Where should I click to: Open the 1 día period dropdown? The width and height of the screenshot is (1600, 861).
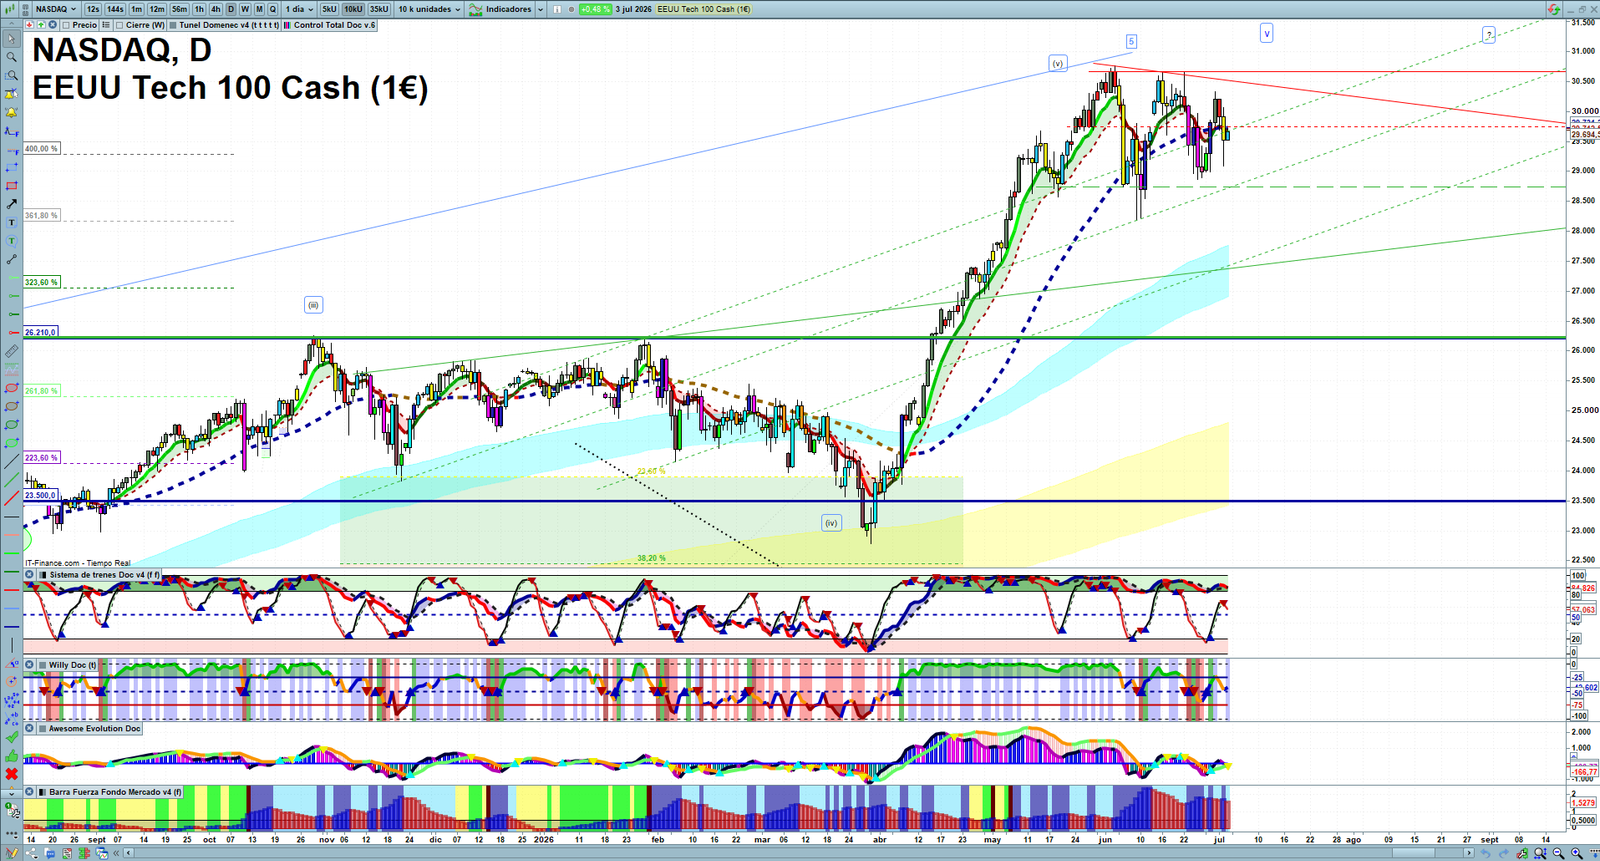(x=299, y=9)
